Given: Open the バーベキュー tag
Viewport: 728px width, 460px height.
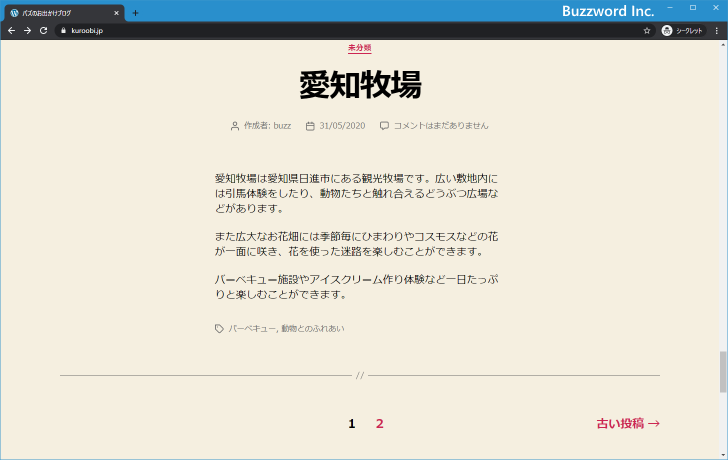Looking at the screenshot, I should pyautogui.click(x=252, y=329).
